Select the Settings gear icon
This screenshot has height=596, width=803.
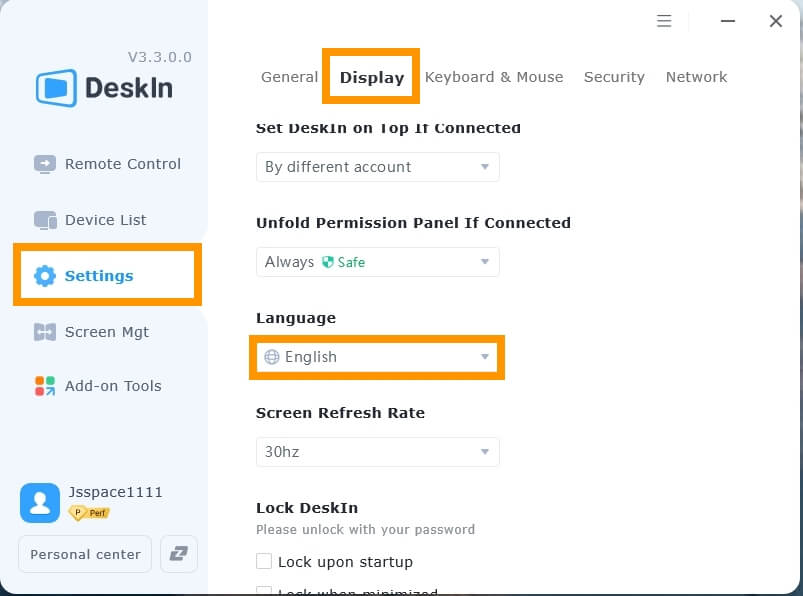tap(45, 276)
